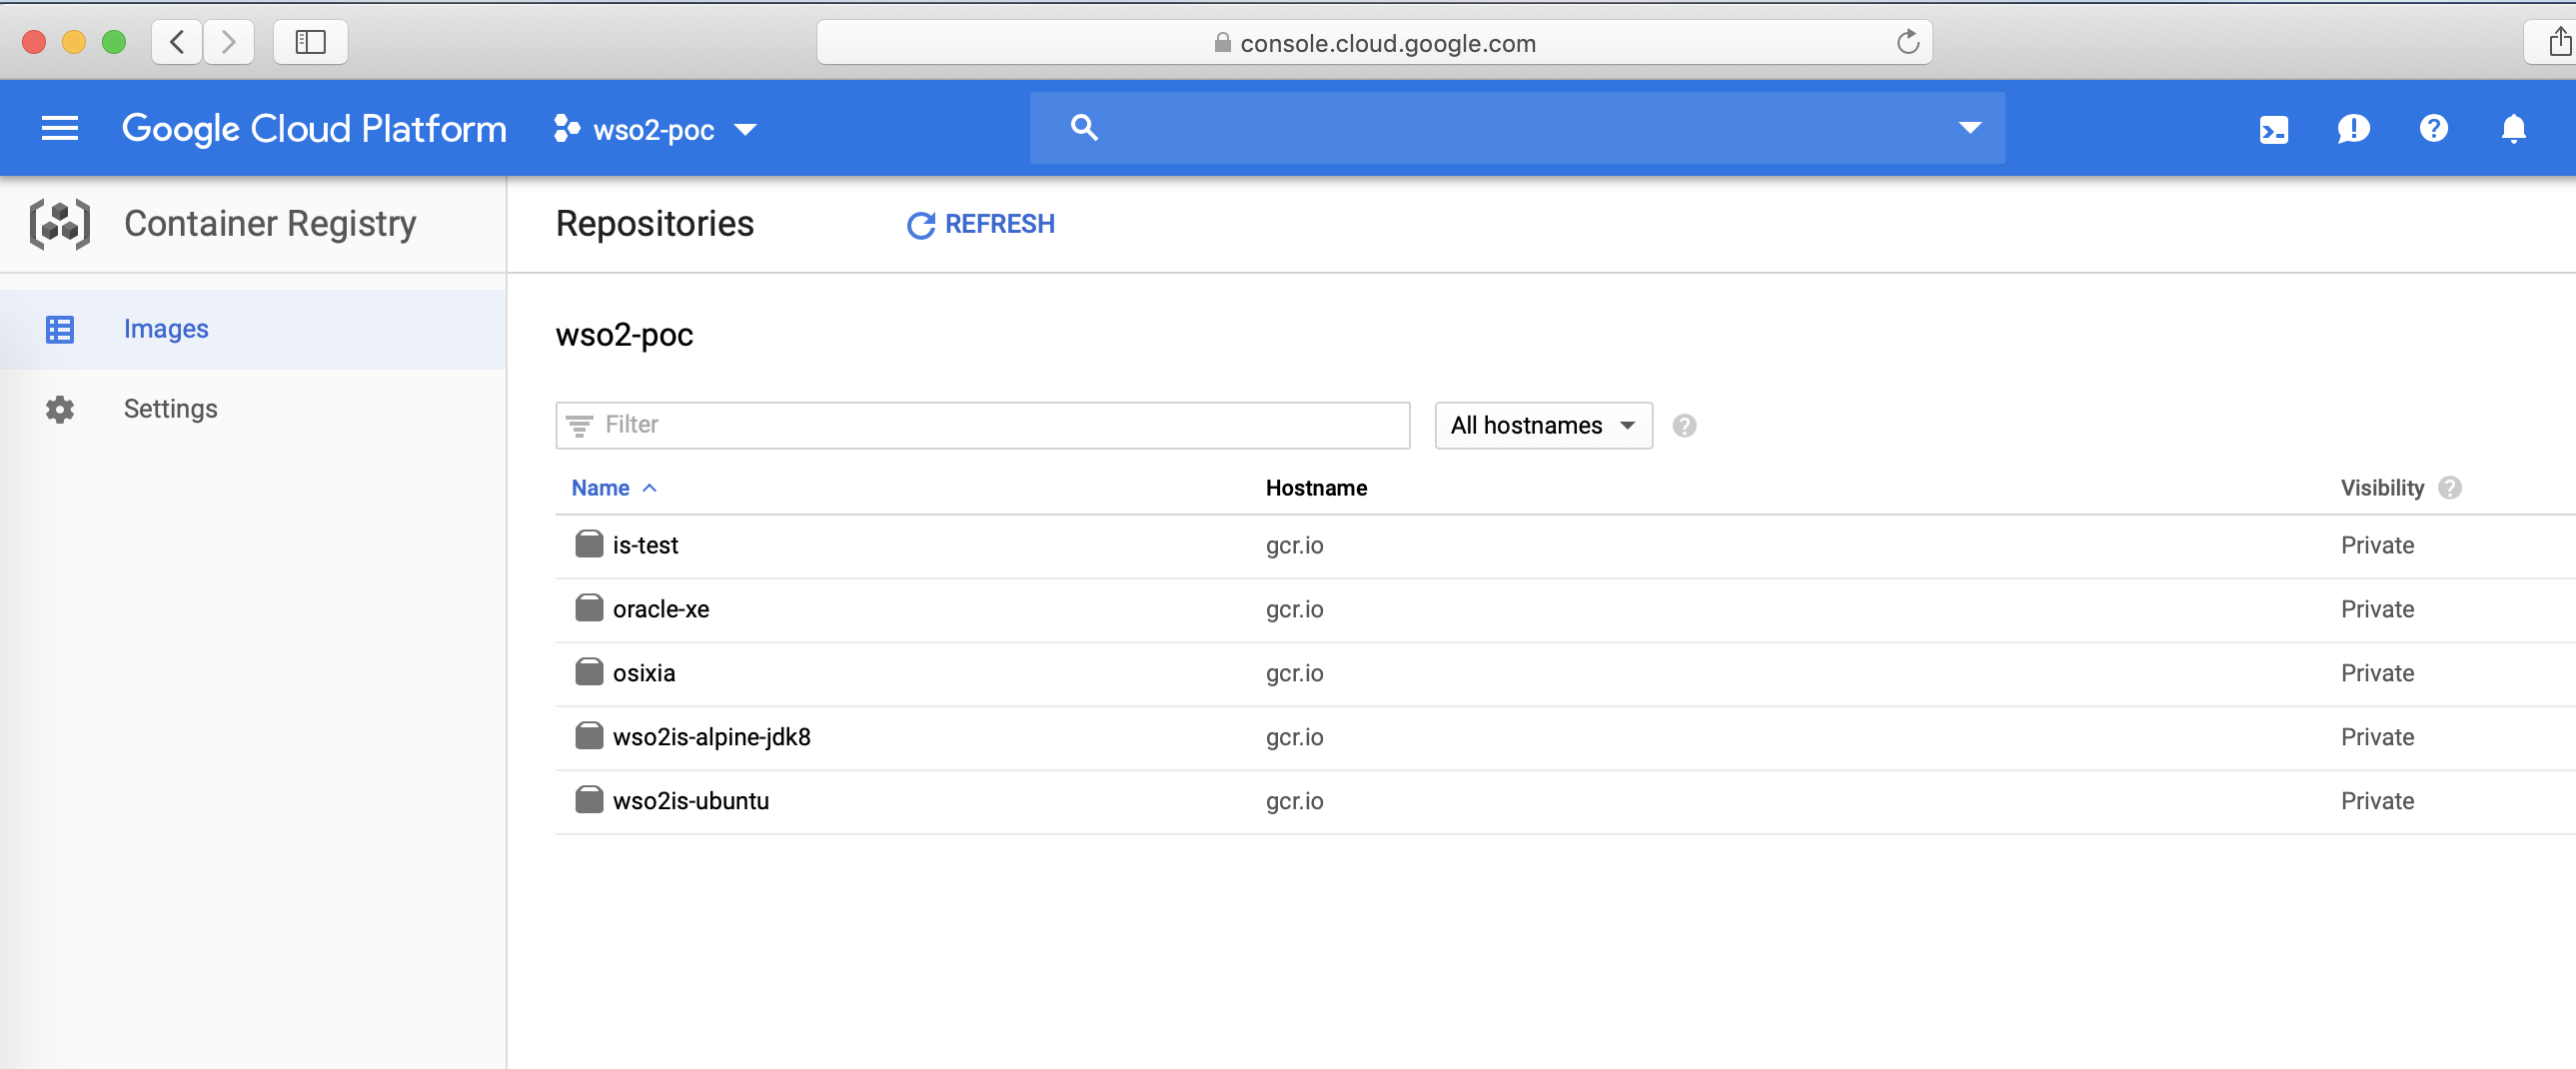Click the Container Registry logo icon
The height and width of the screenshot is (1069, 2576).
[x=60, y=224]
